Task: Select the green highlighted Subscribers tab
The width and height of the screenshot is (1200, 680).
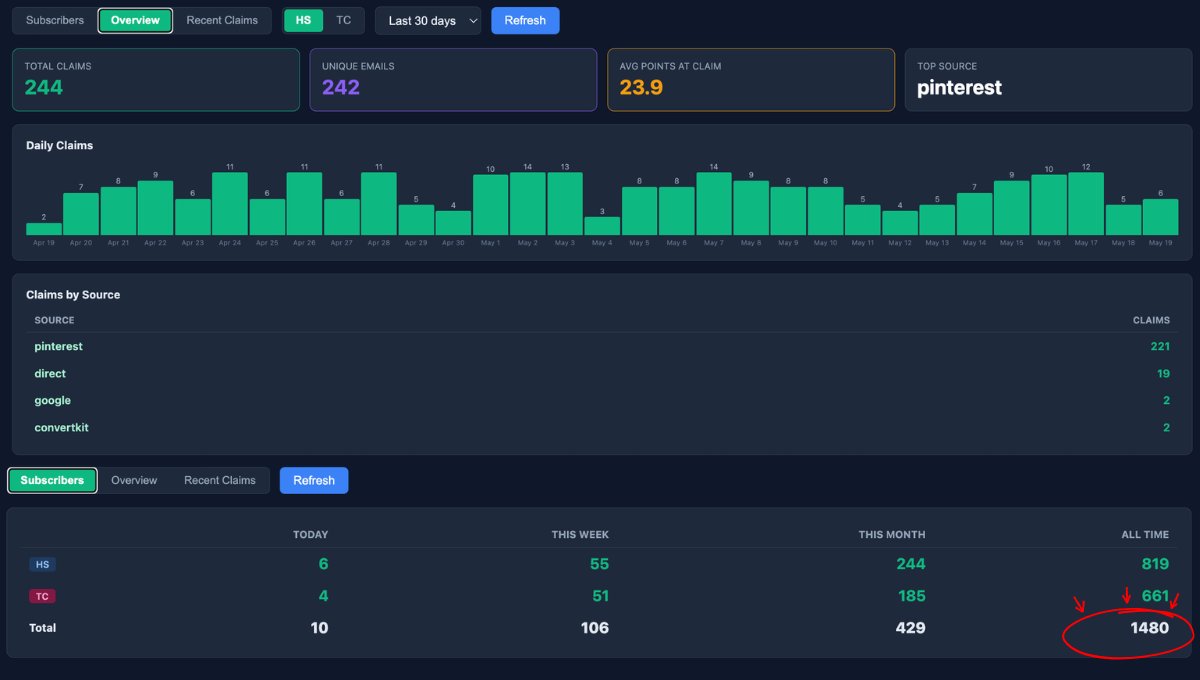Action: (x=52, y=480)
